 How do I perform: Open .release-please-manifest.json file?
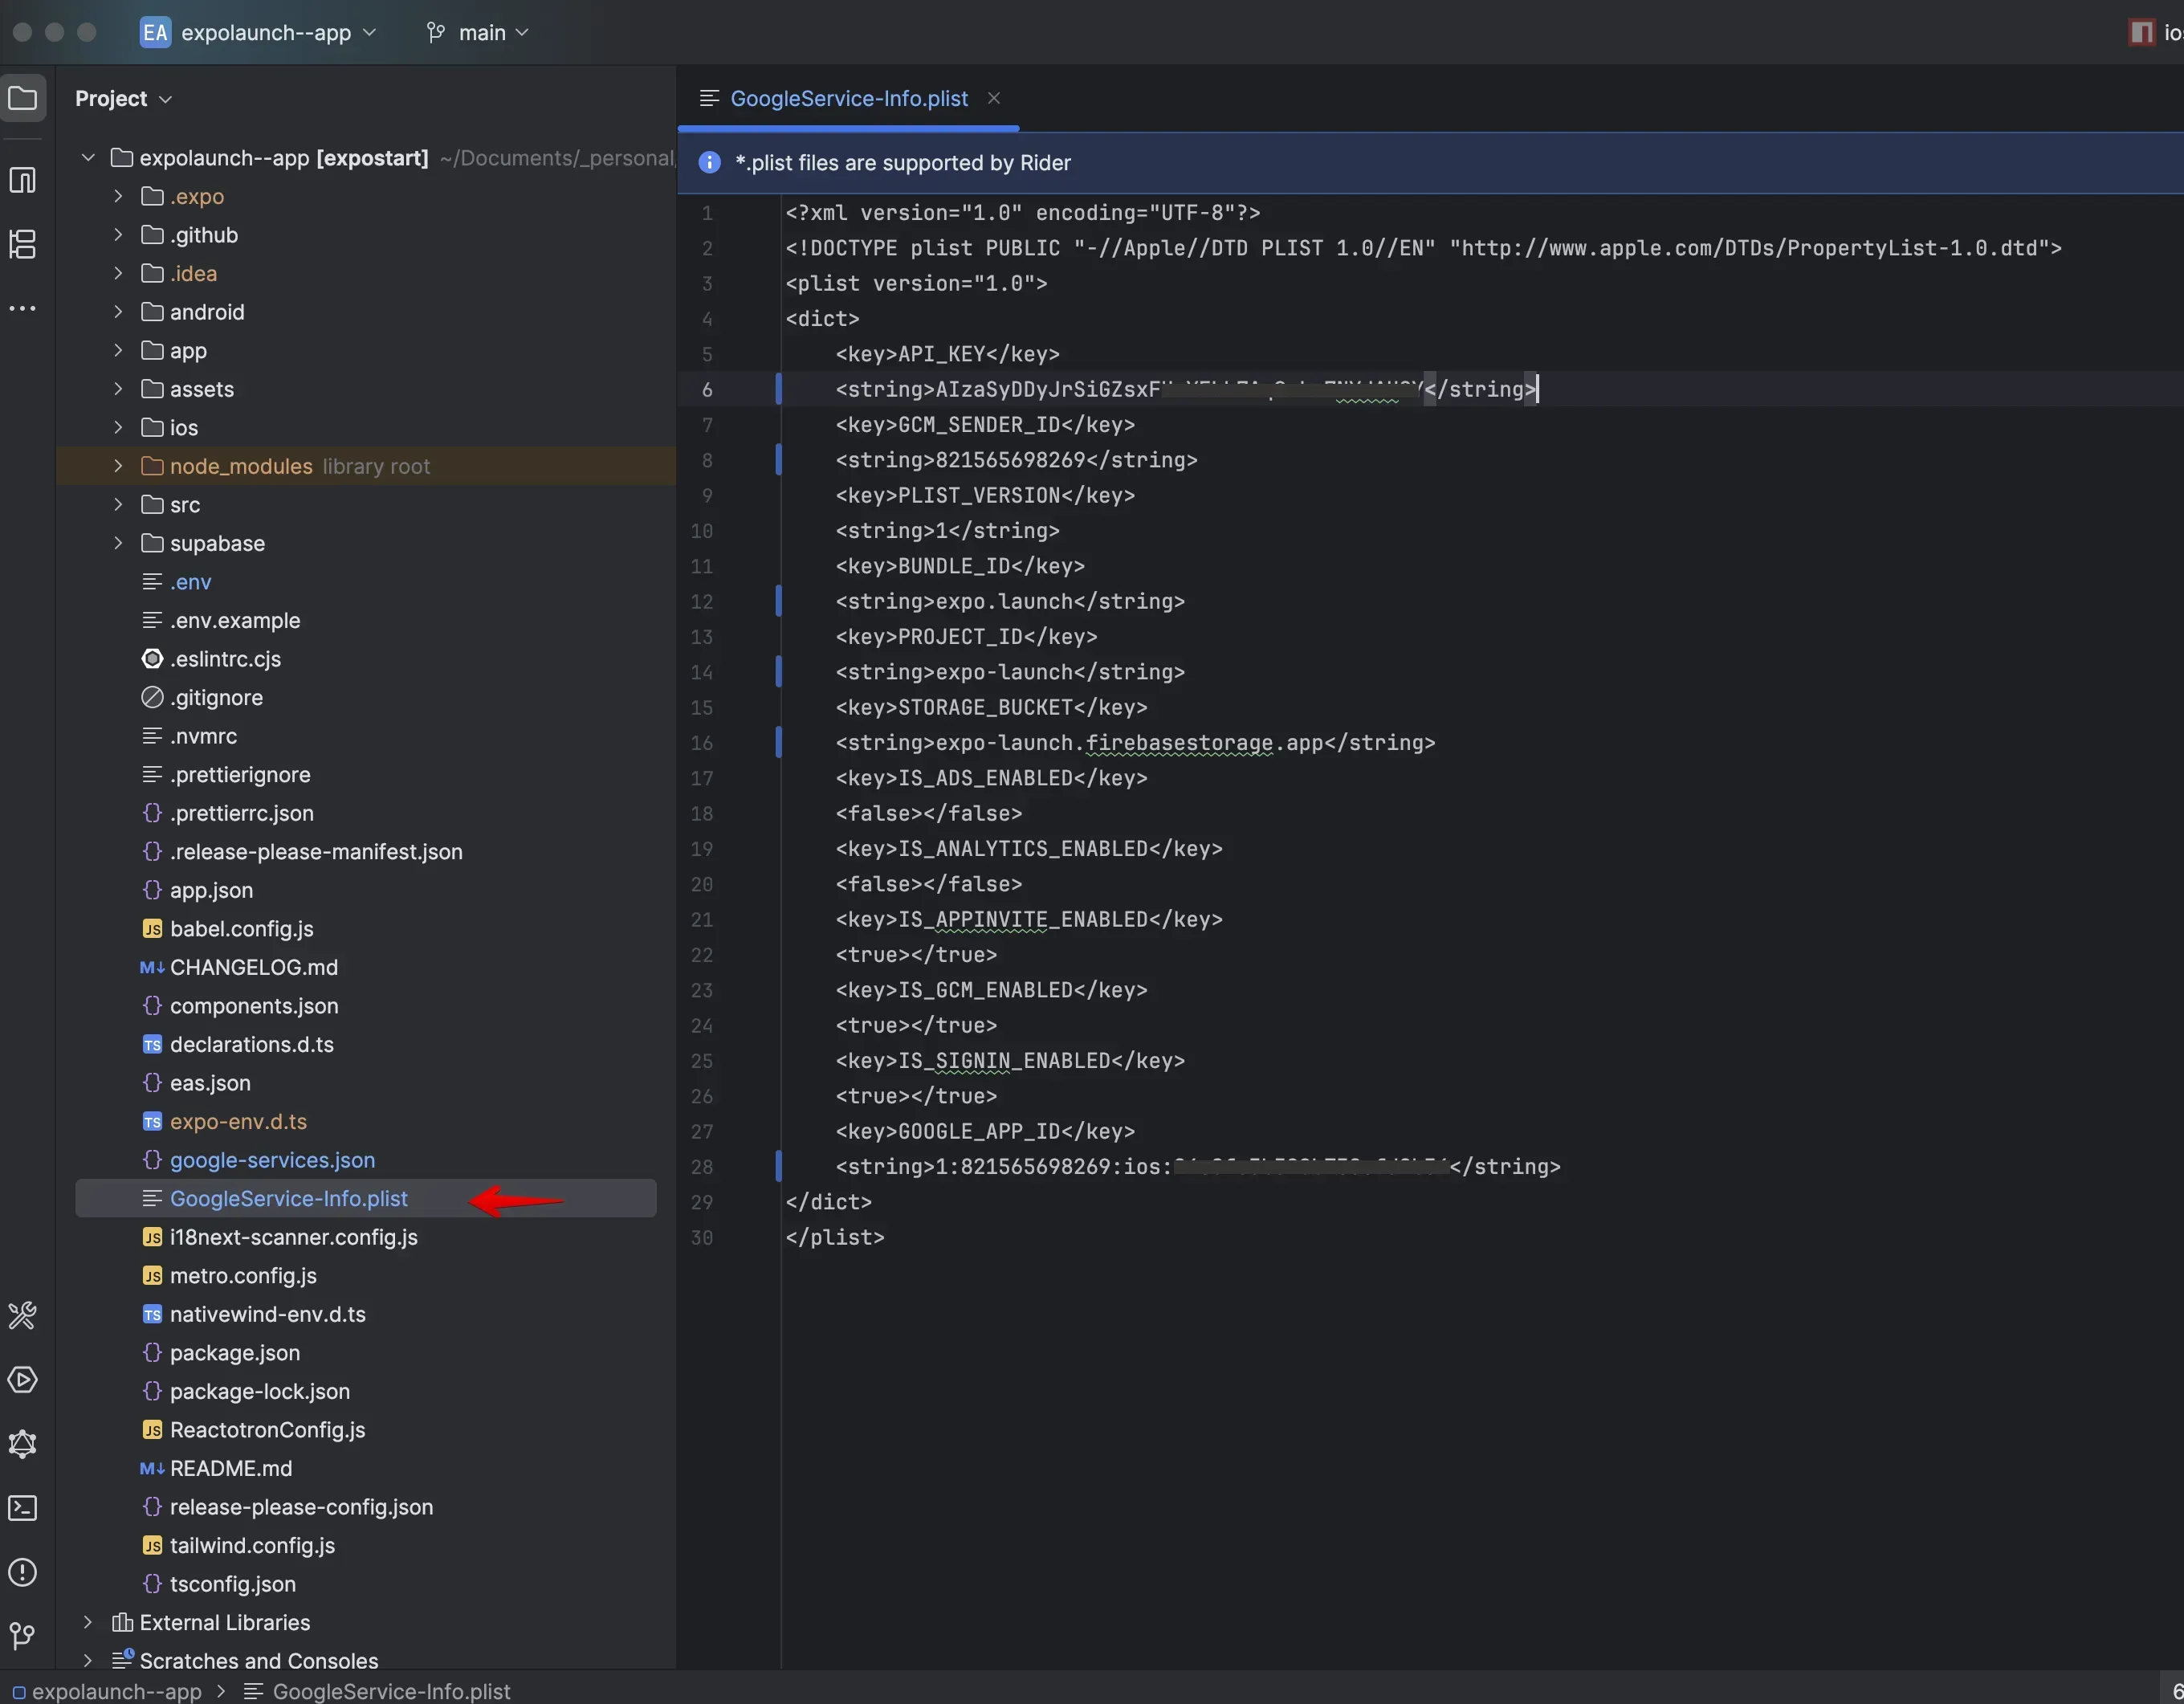[316, 852]
